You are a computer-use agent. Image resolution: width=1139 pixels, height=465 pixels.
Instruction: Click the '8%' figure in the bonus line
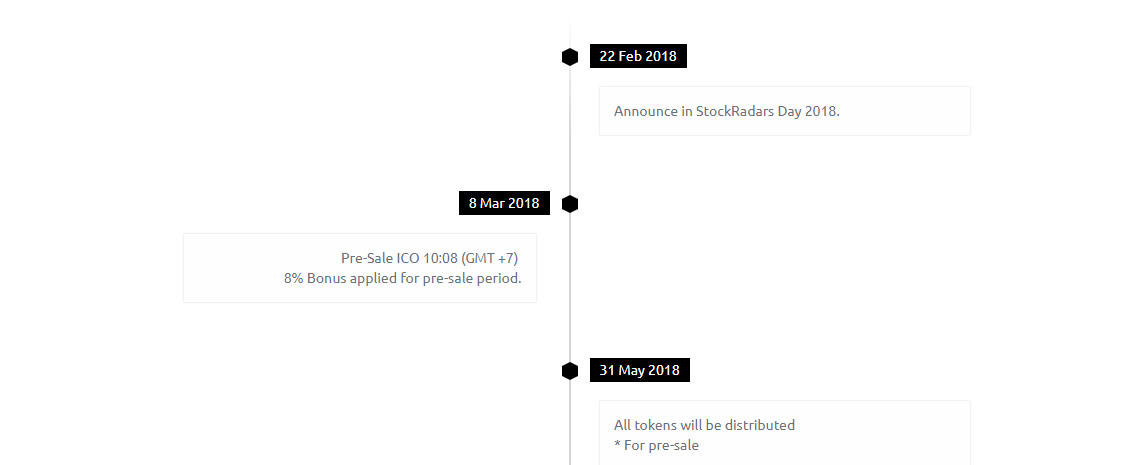tap(293, 278)
